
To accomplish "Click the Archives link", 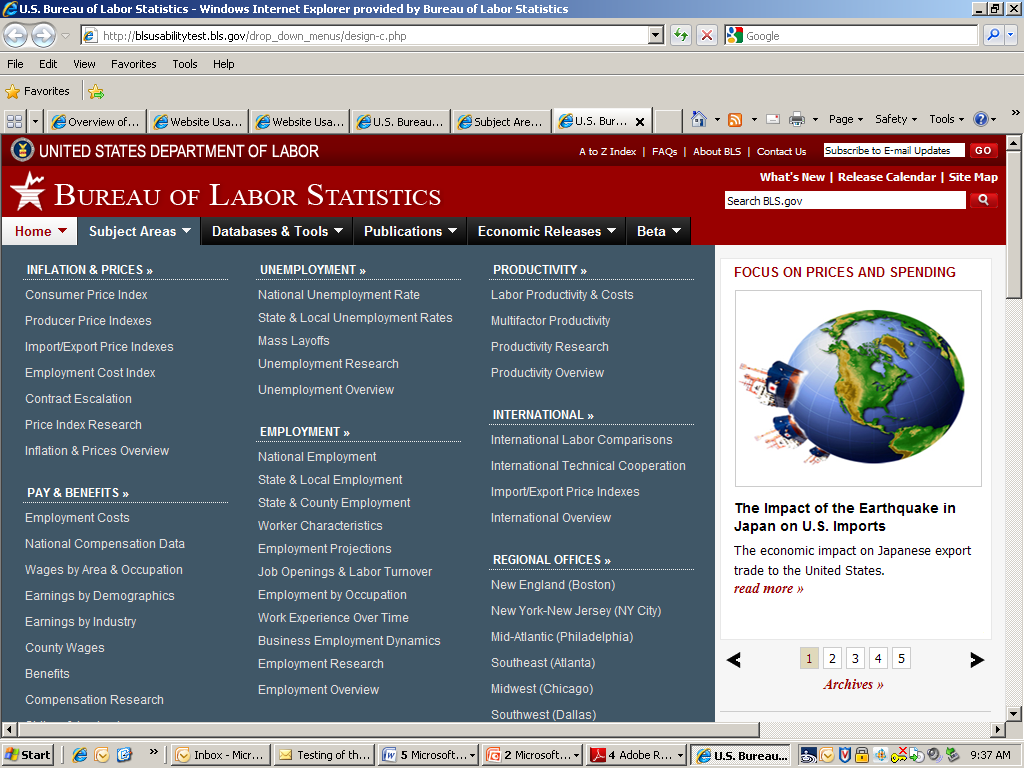I will (853, 684).
